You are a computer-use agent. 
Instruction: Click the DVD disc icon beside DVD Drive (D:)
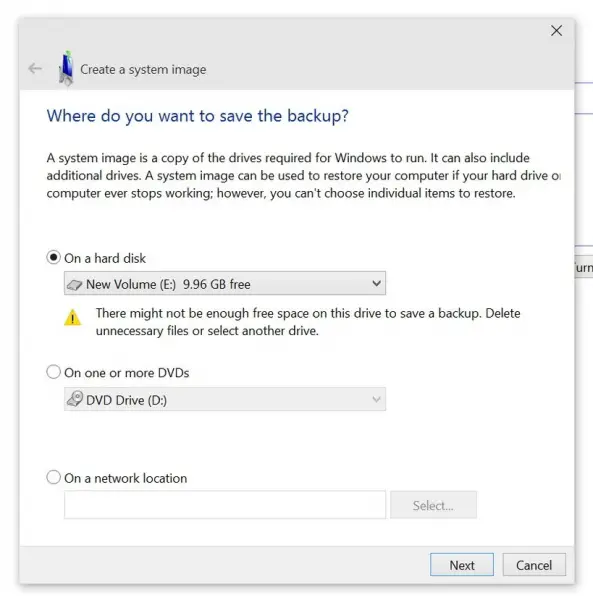click(x=75, y=399)
